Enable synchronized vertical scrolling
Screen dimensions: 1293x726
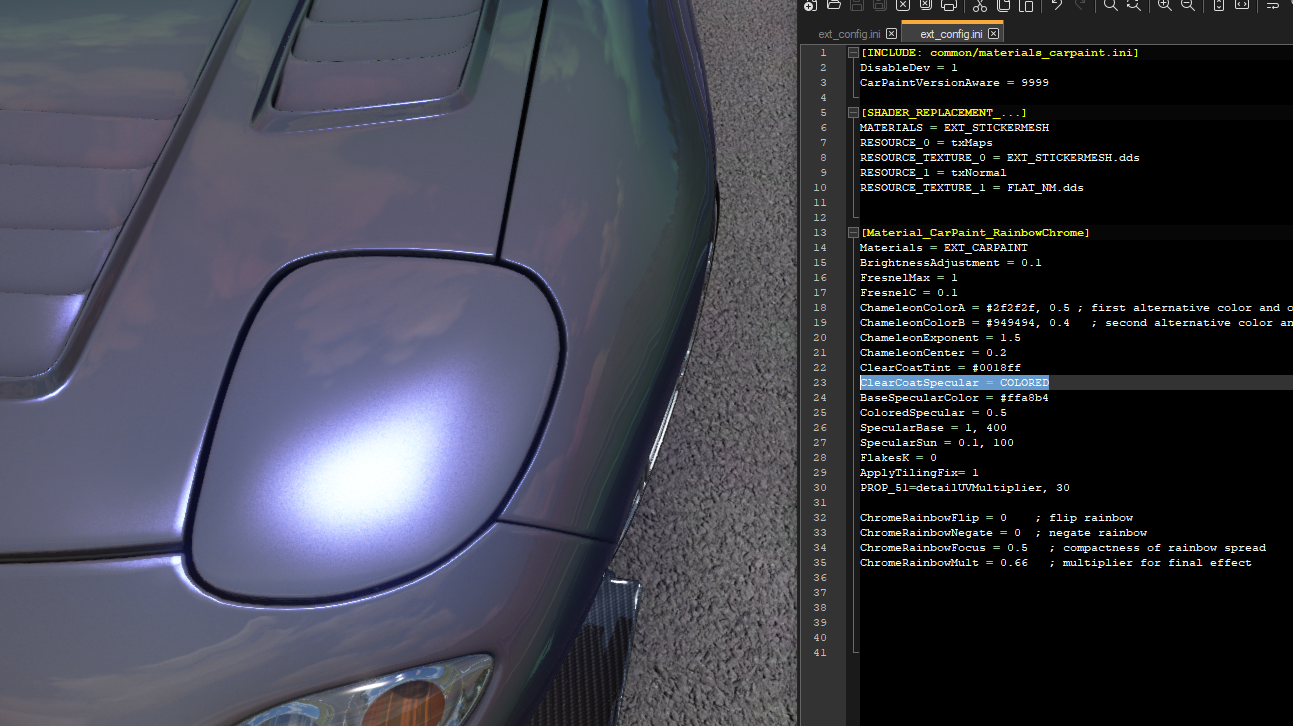pos(1219,6)
